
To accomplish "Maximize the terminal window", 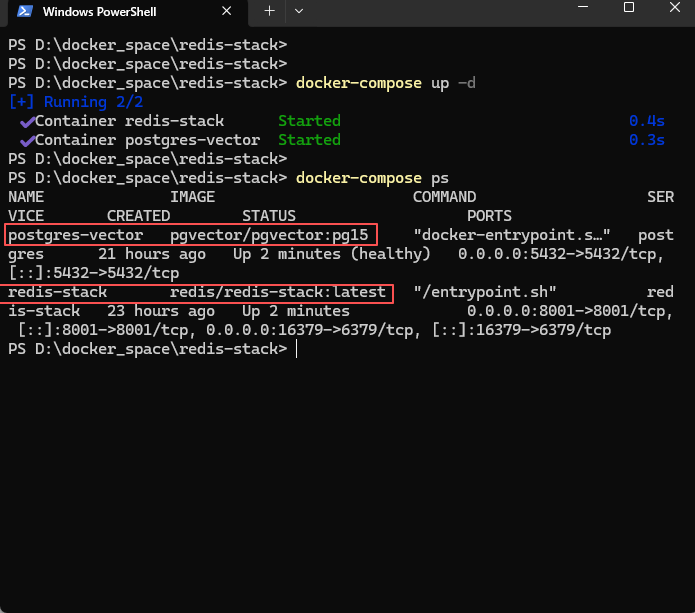I will pos(629,8).
